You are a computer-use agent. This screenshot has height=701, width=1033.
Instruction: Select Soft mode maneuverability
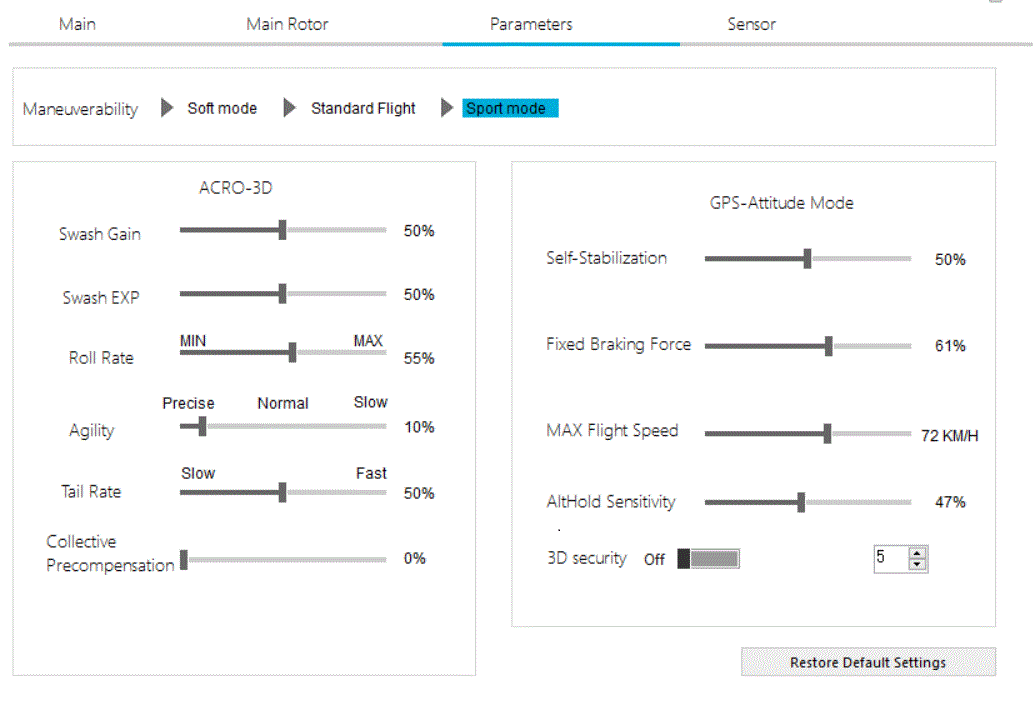pyautogui.click(x=222, y=108)
